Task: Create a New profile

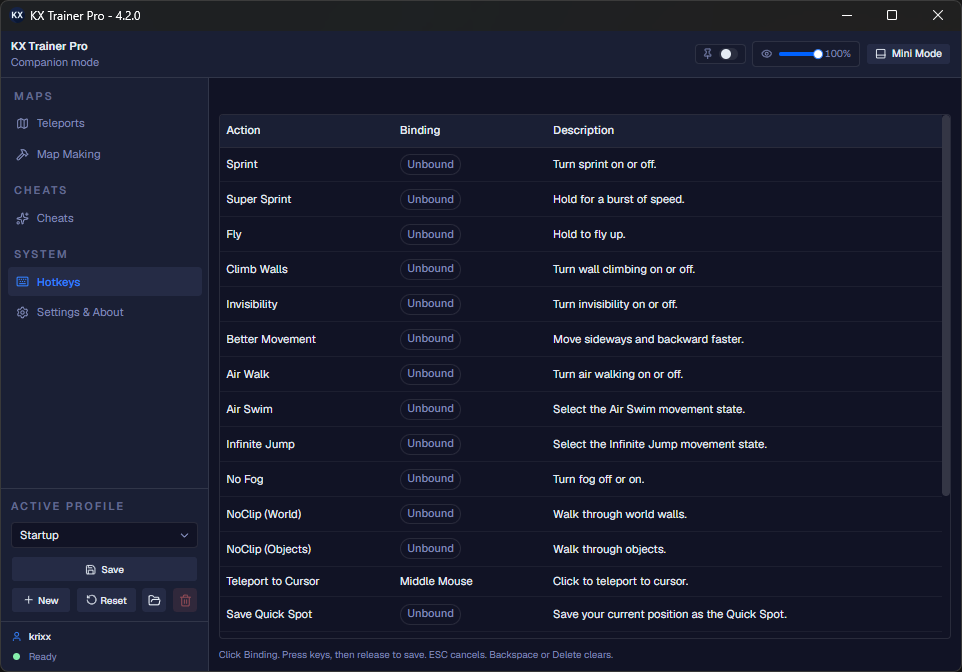Action: click(x=41, y=600)
